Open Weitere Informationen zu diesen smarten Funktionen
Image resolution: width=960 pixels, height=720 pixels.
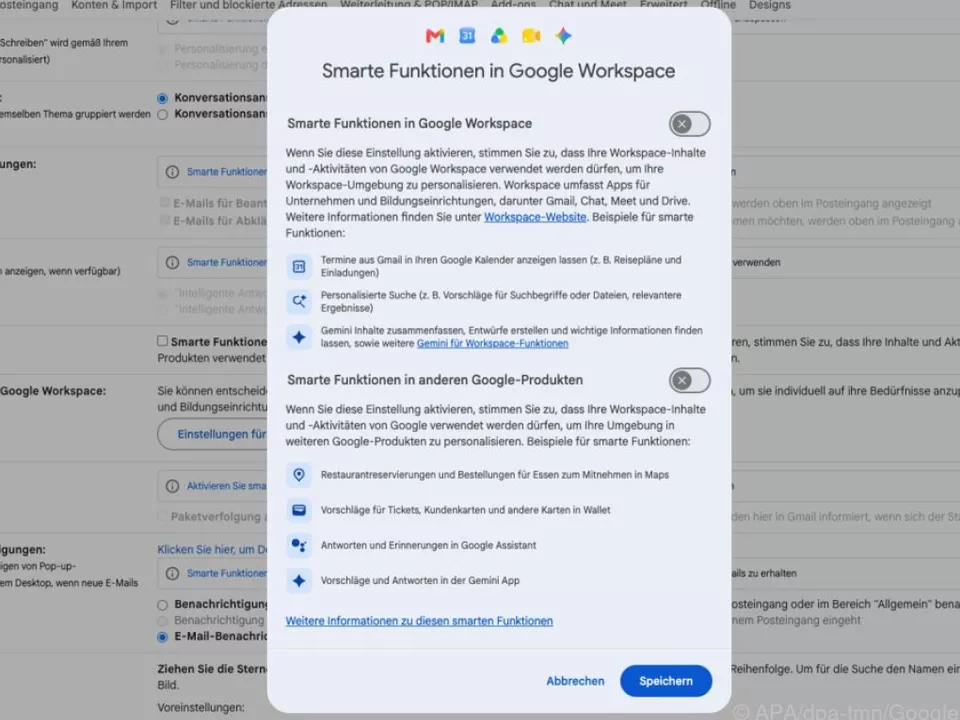[x=419, y=621]
